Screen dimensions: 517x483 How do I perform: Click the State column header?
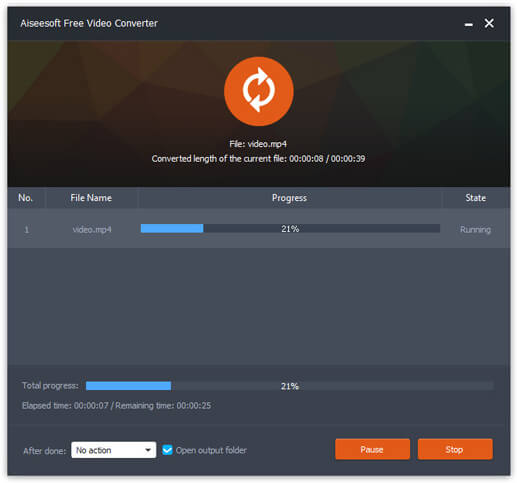(475, 198)
